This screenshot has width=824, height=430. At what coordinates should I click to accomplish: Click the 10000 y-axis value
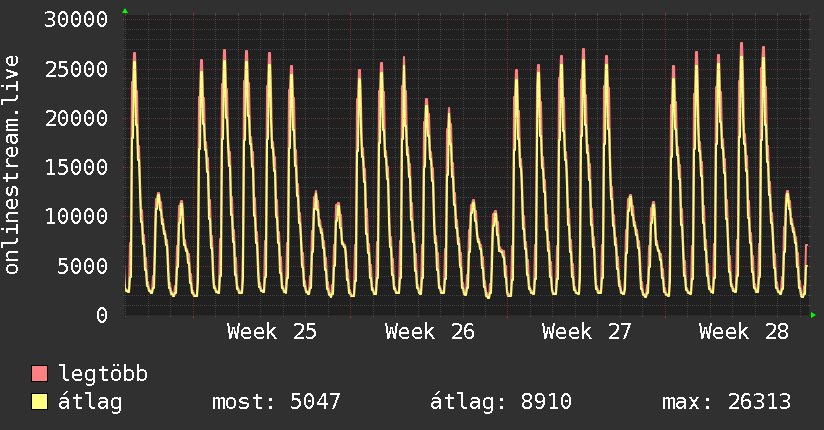pyautogui.click(x=76, y=216)
